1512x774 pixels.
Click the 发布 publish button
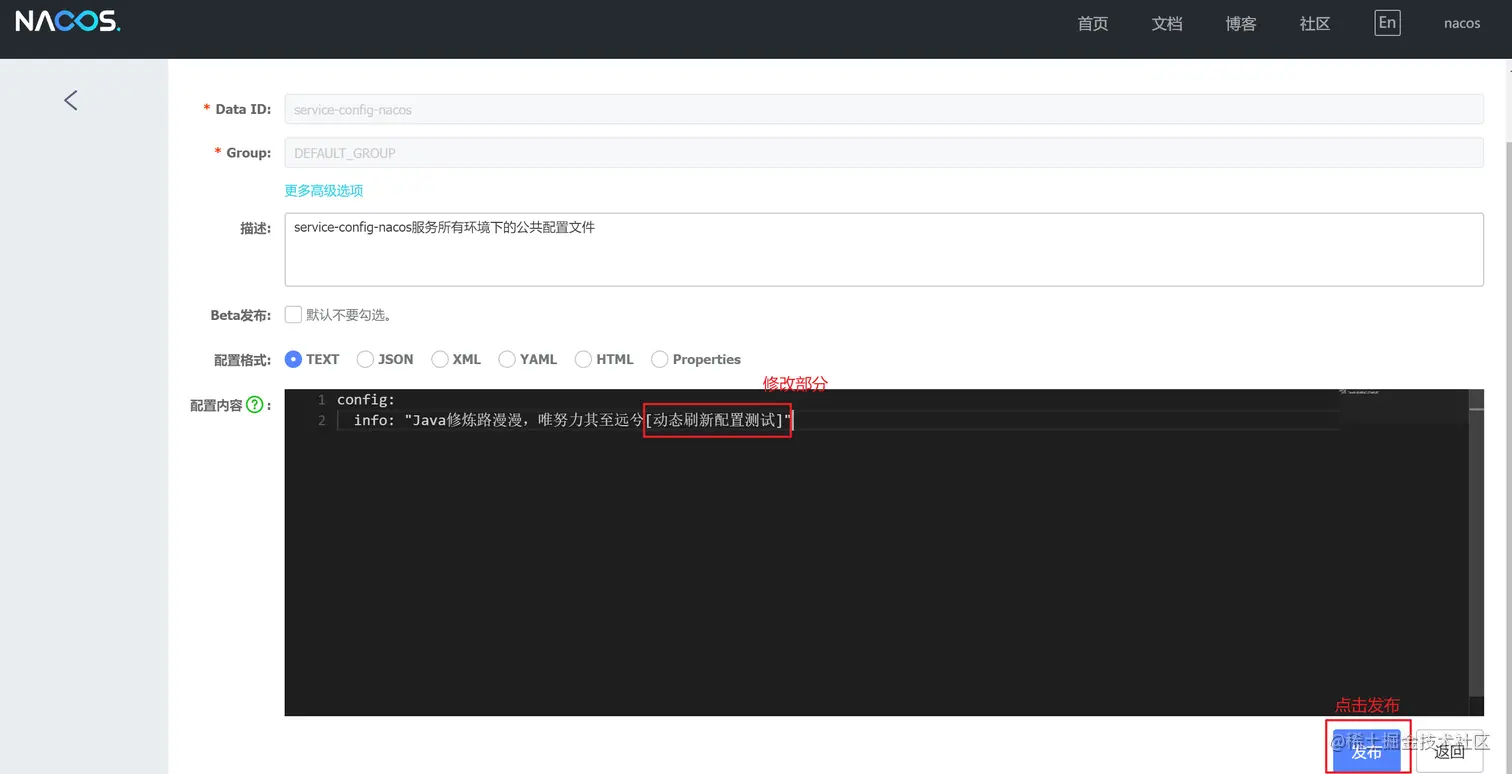[1367, 749]
